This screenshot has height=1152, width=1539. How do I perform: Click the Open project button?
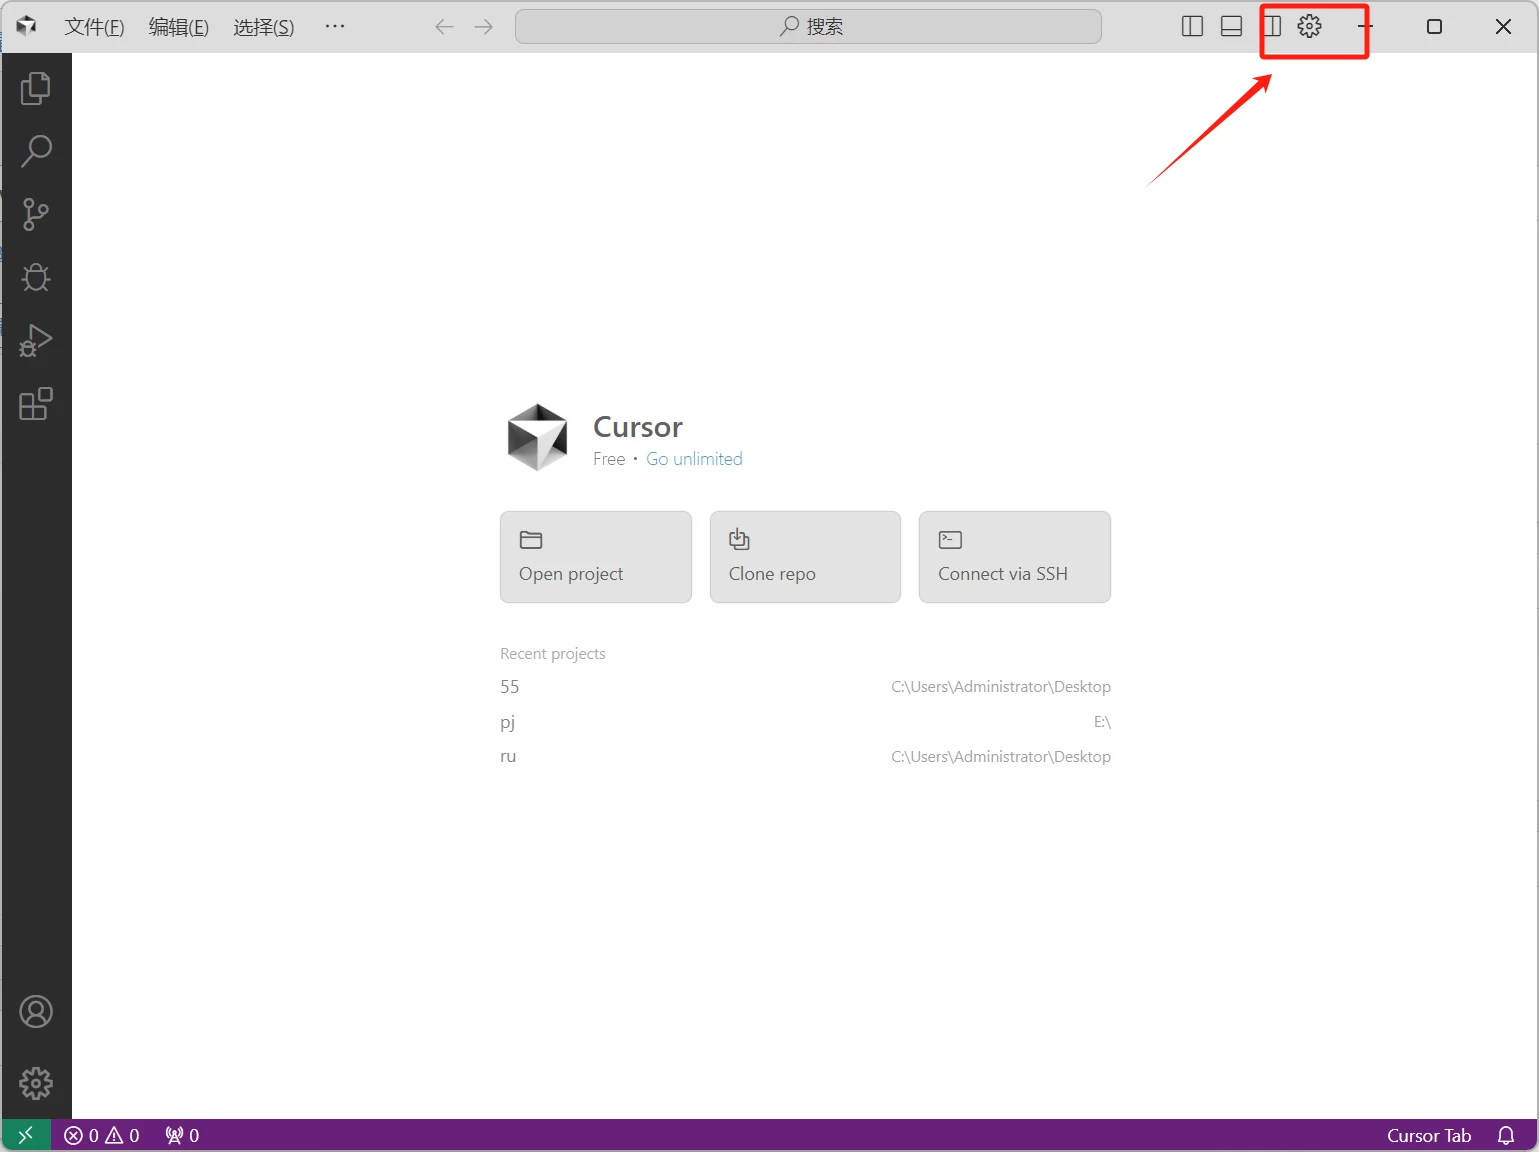click(595, 557)
